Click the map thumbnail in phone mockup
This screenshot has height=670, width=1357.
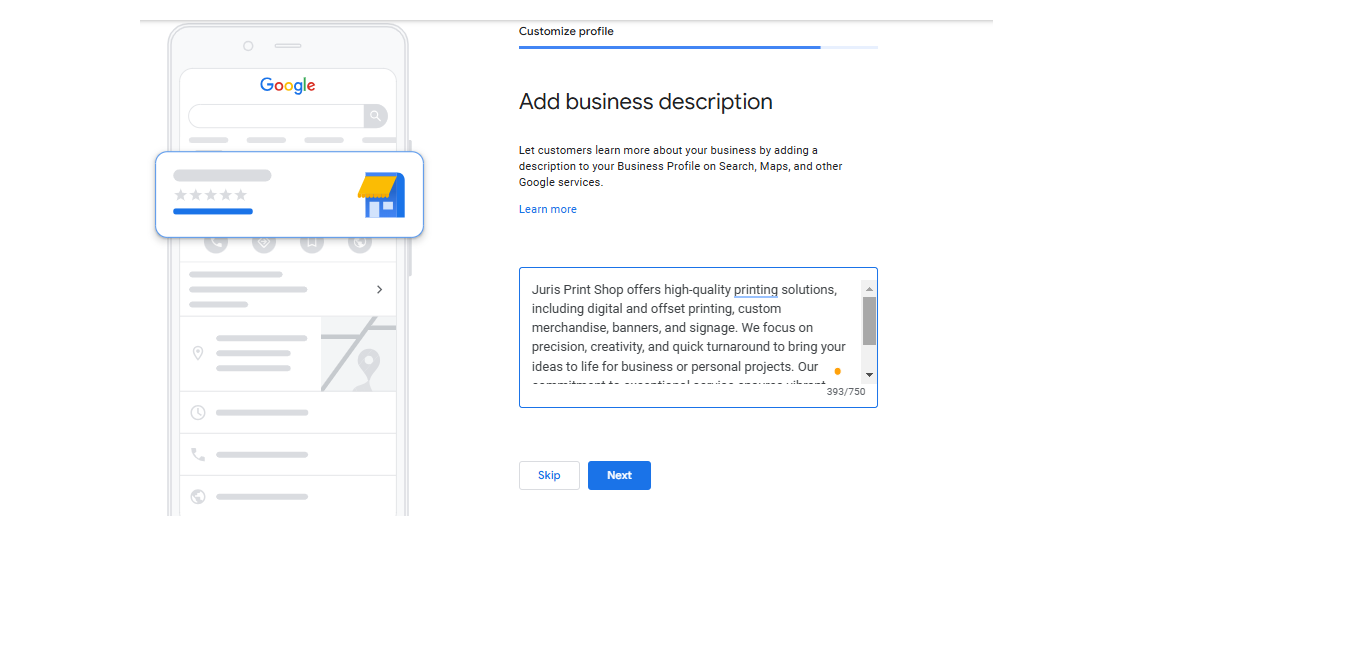pyautogui.click(x=358, y=353)
